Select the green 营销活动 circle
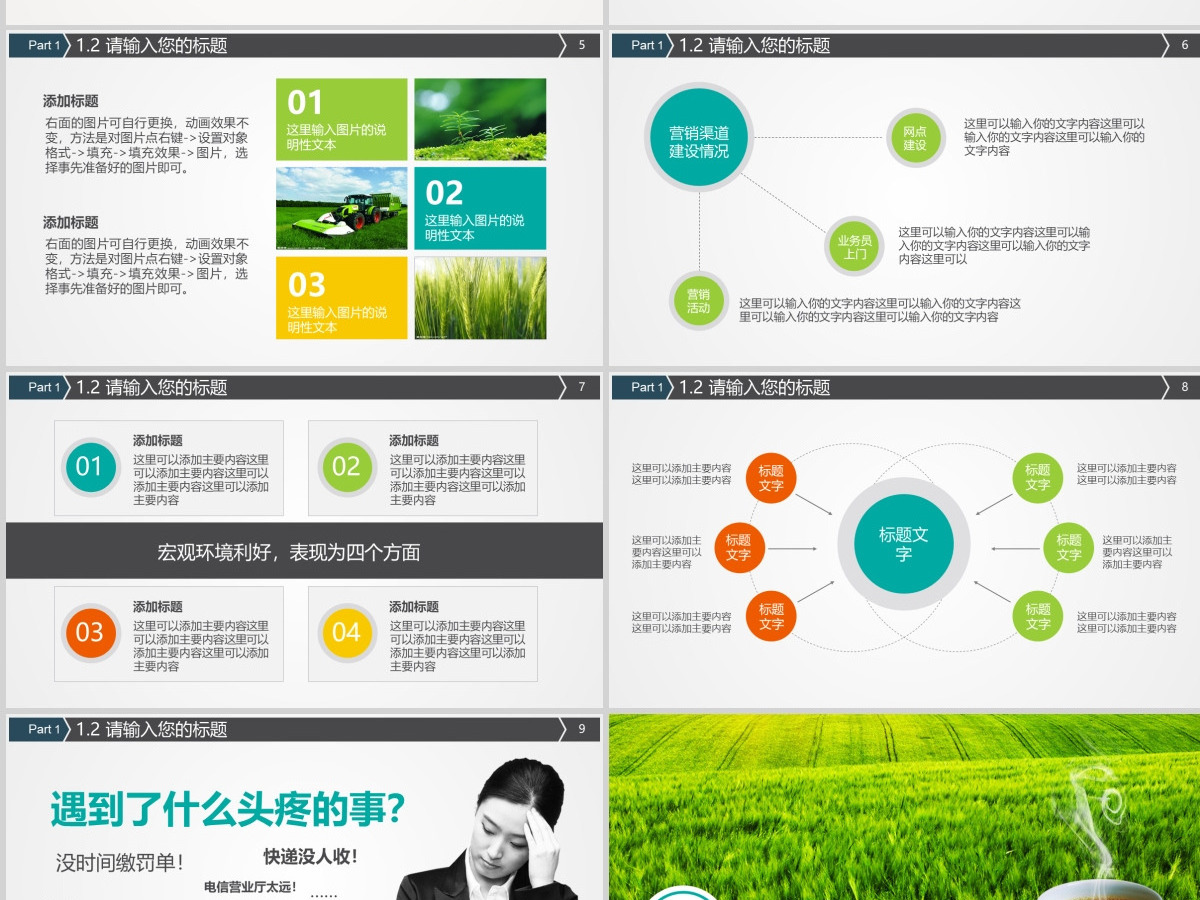Image resolution: width=1200 pixels, height=900 pixels. pos(698,301)
